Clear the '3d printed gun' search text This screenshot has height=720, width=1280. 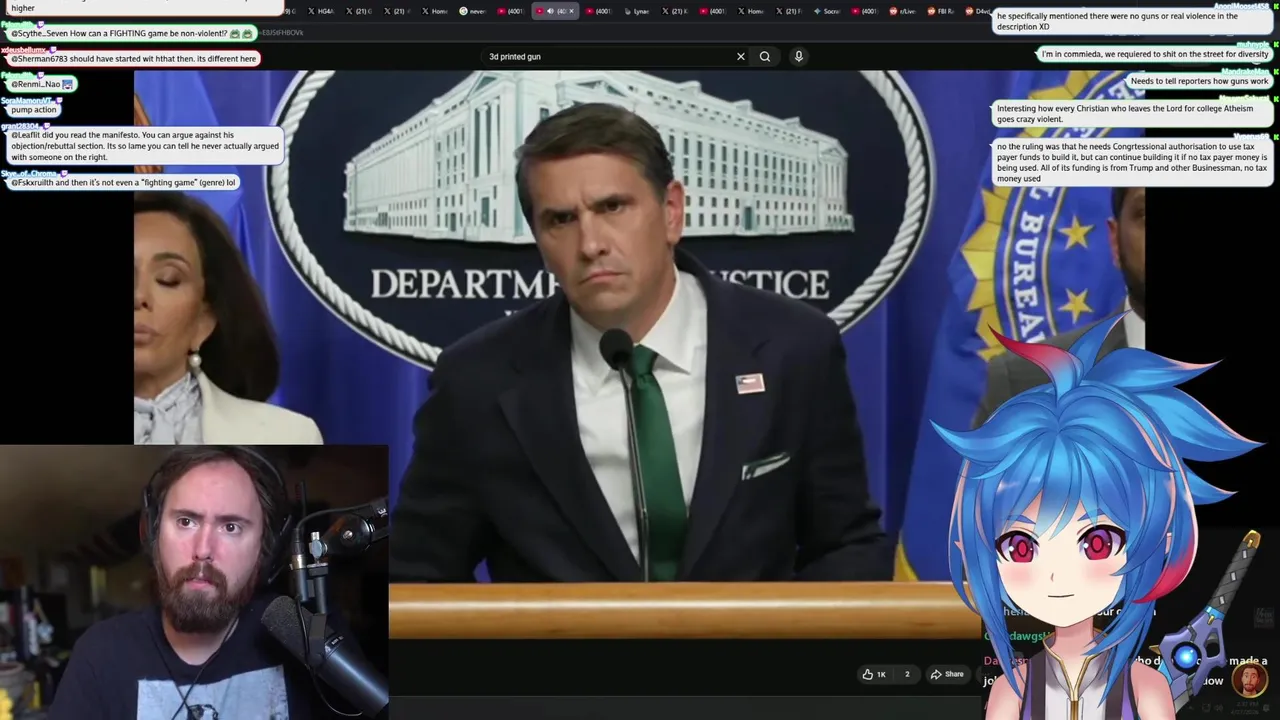pos(741,56)
